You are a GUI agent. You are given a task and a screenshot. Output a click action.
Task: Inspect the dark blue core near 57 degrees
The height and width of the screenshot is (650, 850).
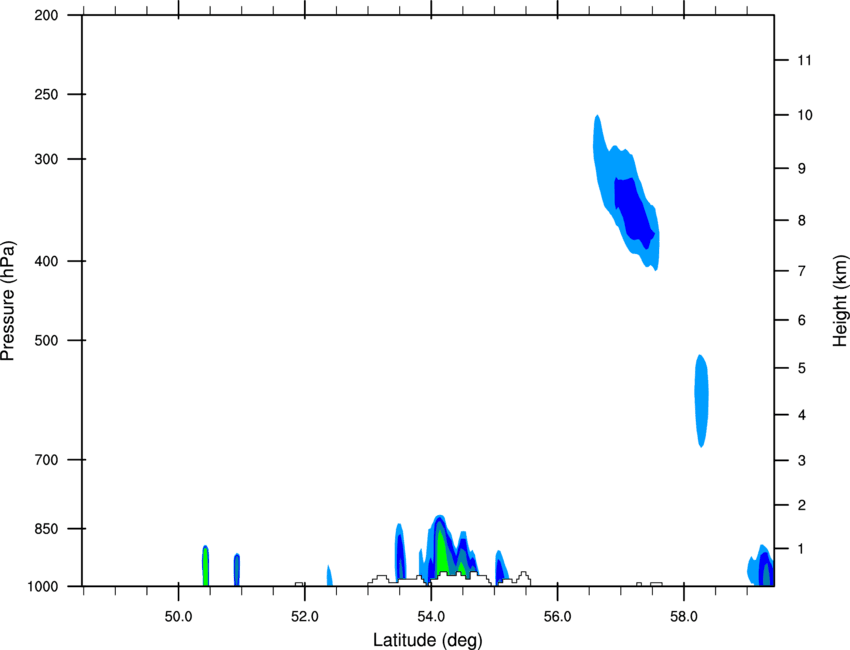(633, 211)
